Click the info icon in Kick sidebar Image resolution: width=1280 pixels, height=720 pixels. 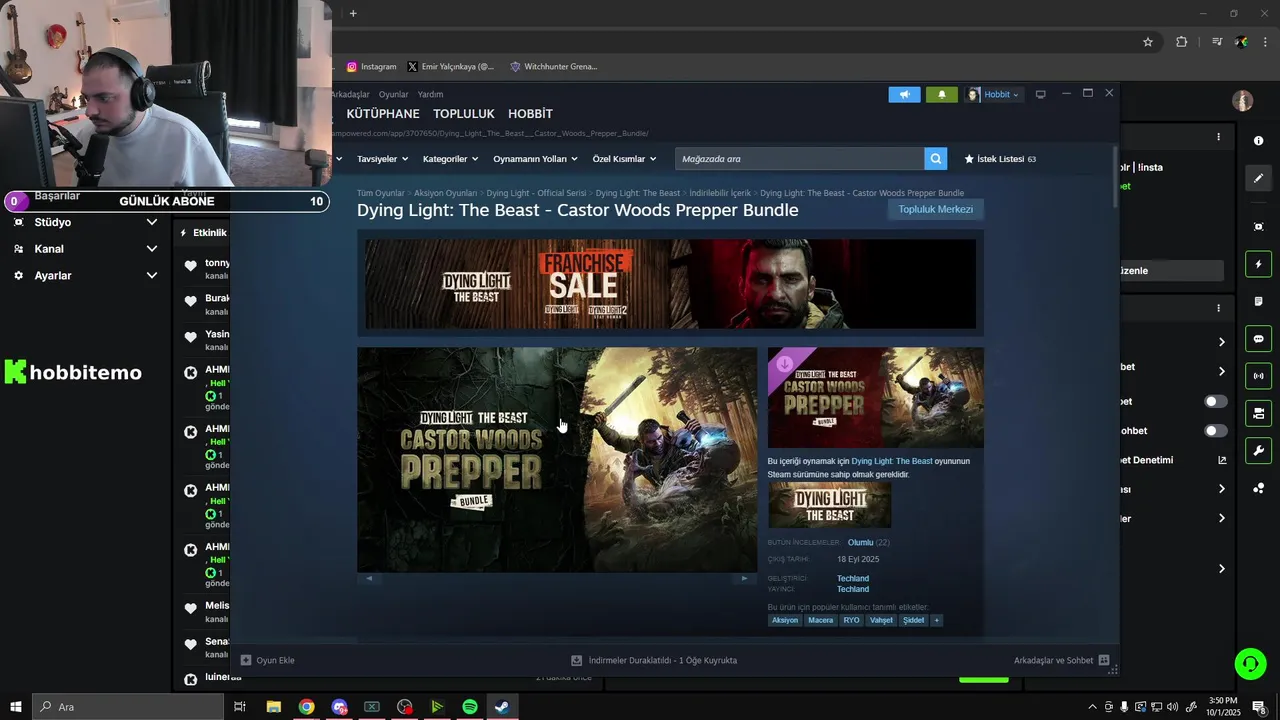point(1258,141)
